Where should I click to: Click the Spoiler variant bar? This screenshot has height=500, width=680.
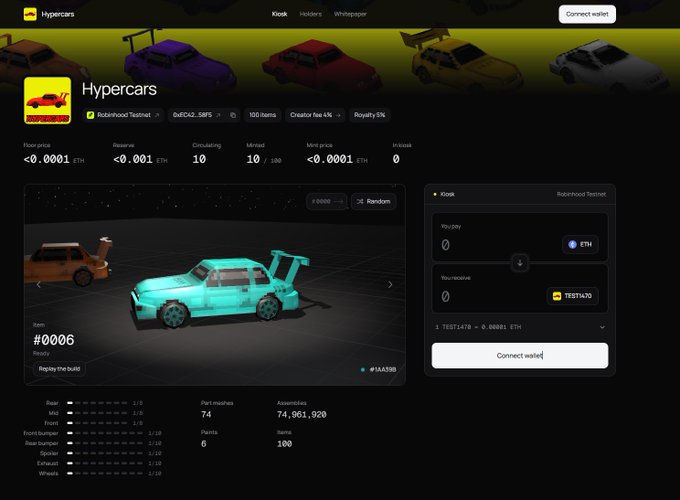105,453
